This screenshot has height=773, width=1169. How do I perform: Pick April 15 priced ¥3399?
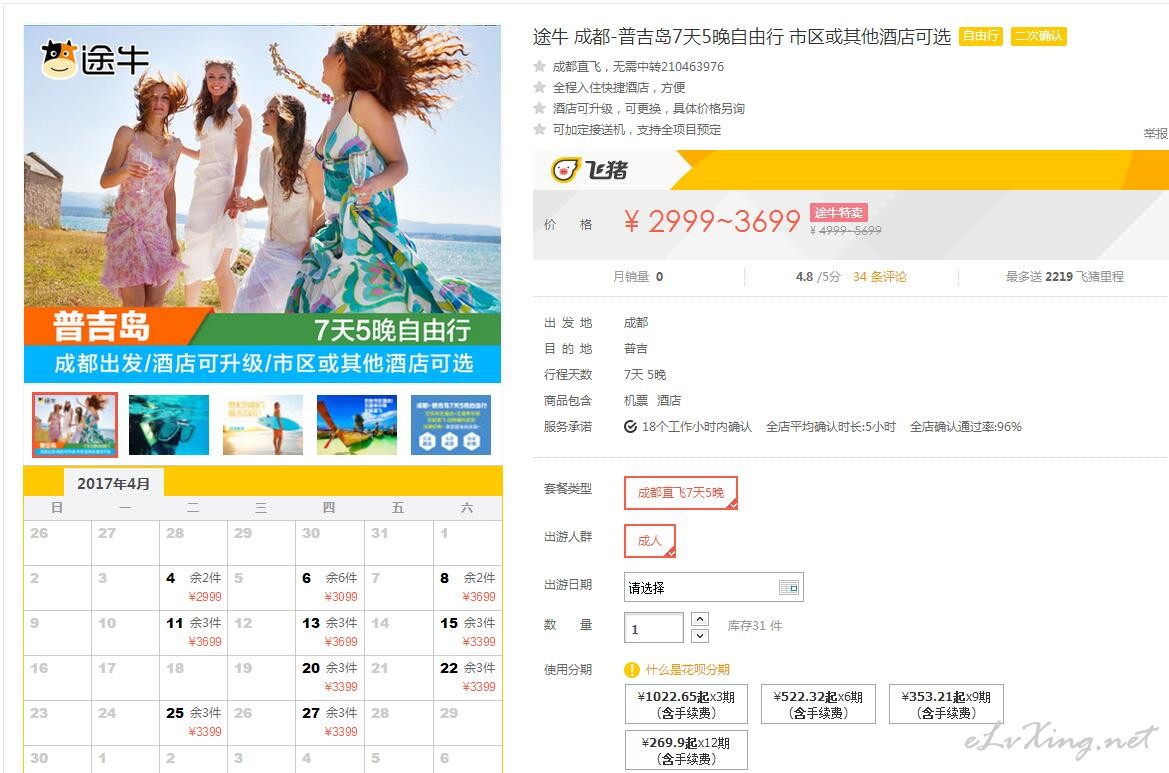pos(467,631)
